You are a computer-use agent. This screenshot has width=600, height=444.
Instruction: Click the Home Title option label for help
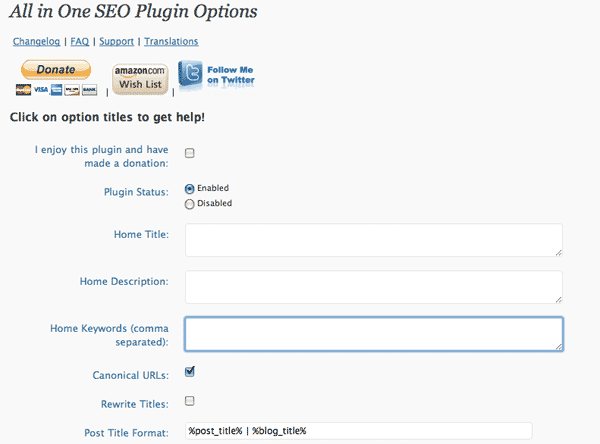pyautogui.click(x=141, y=234)
